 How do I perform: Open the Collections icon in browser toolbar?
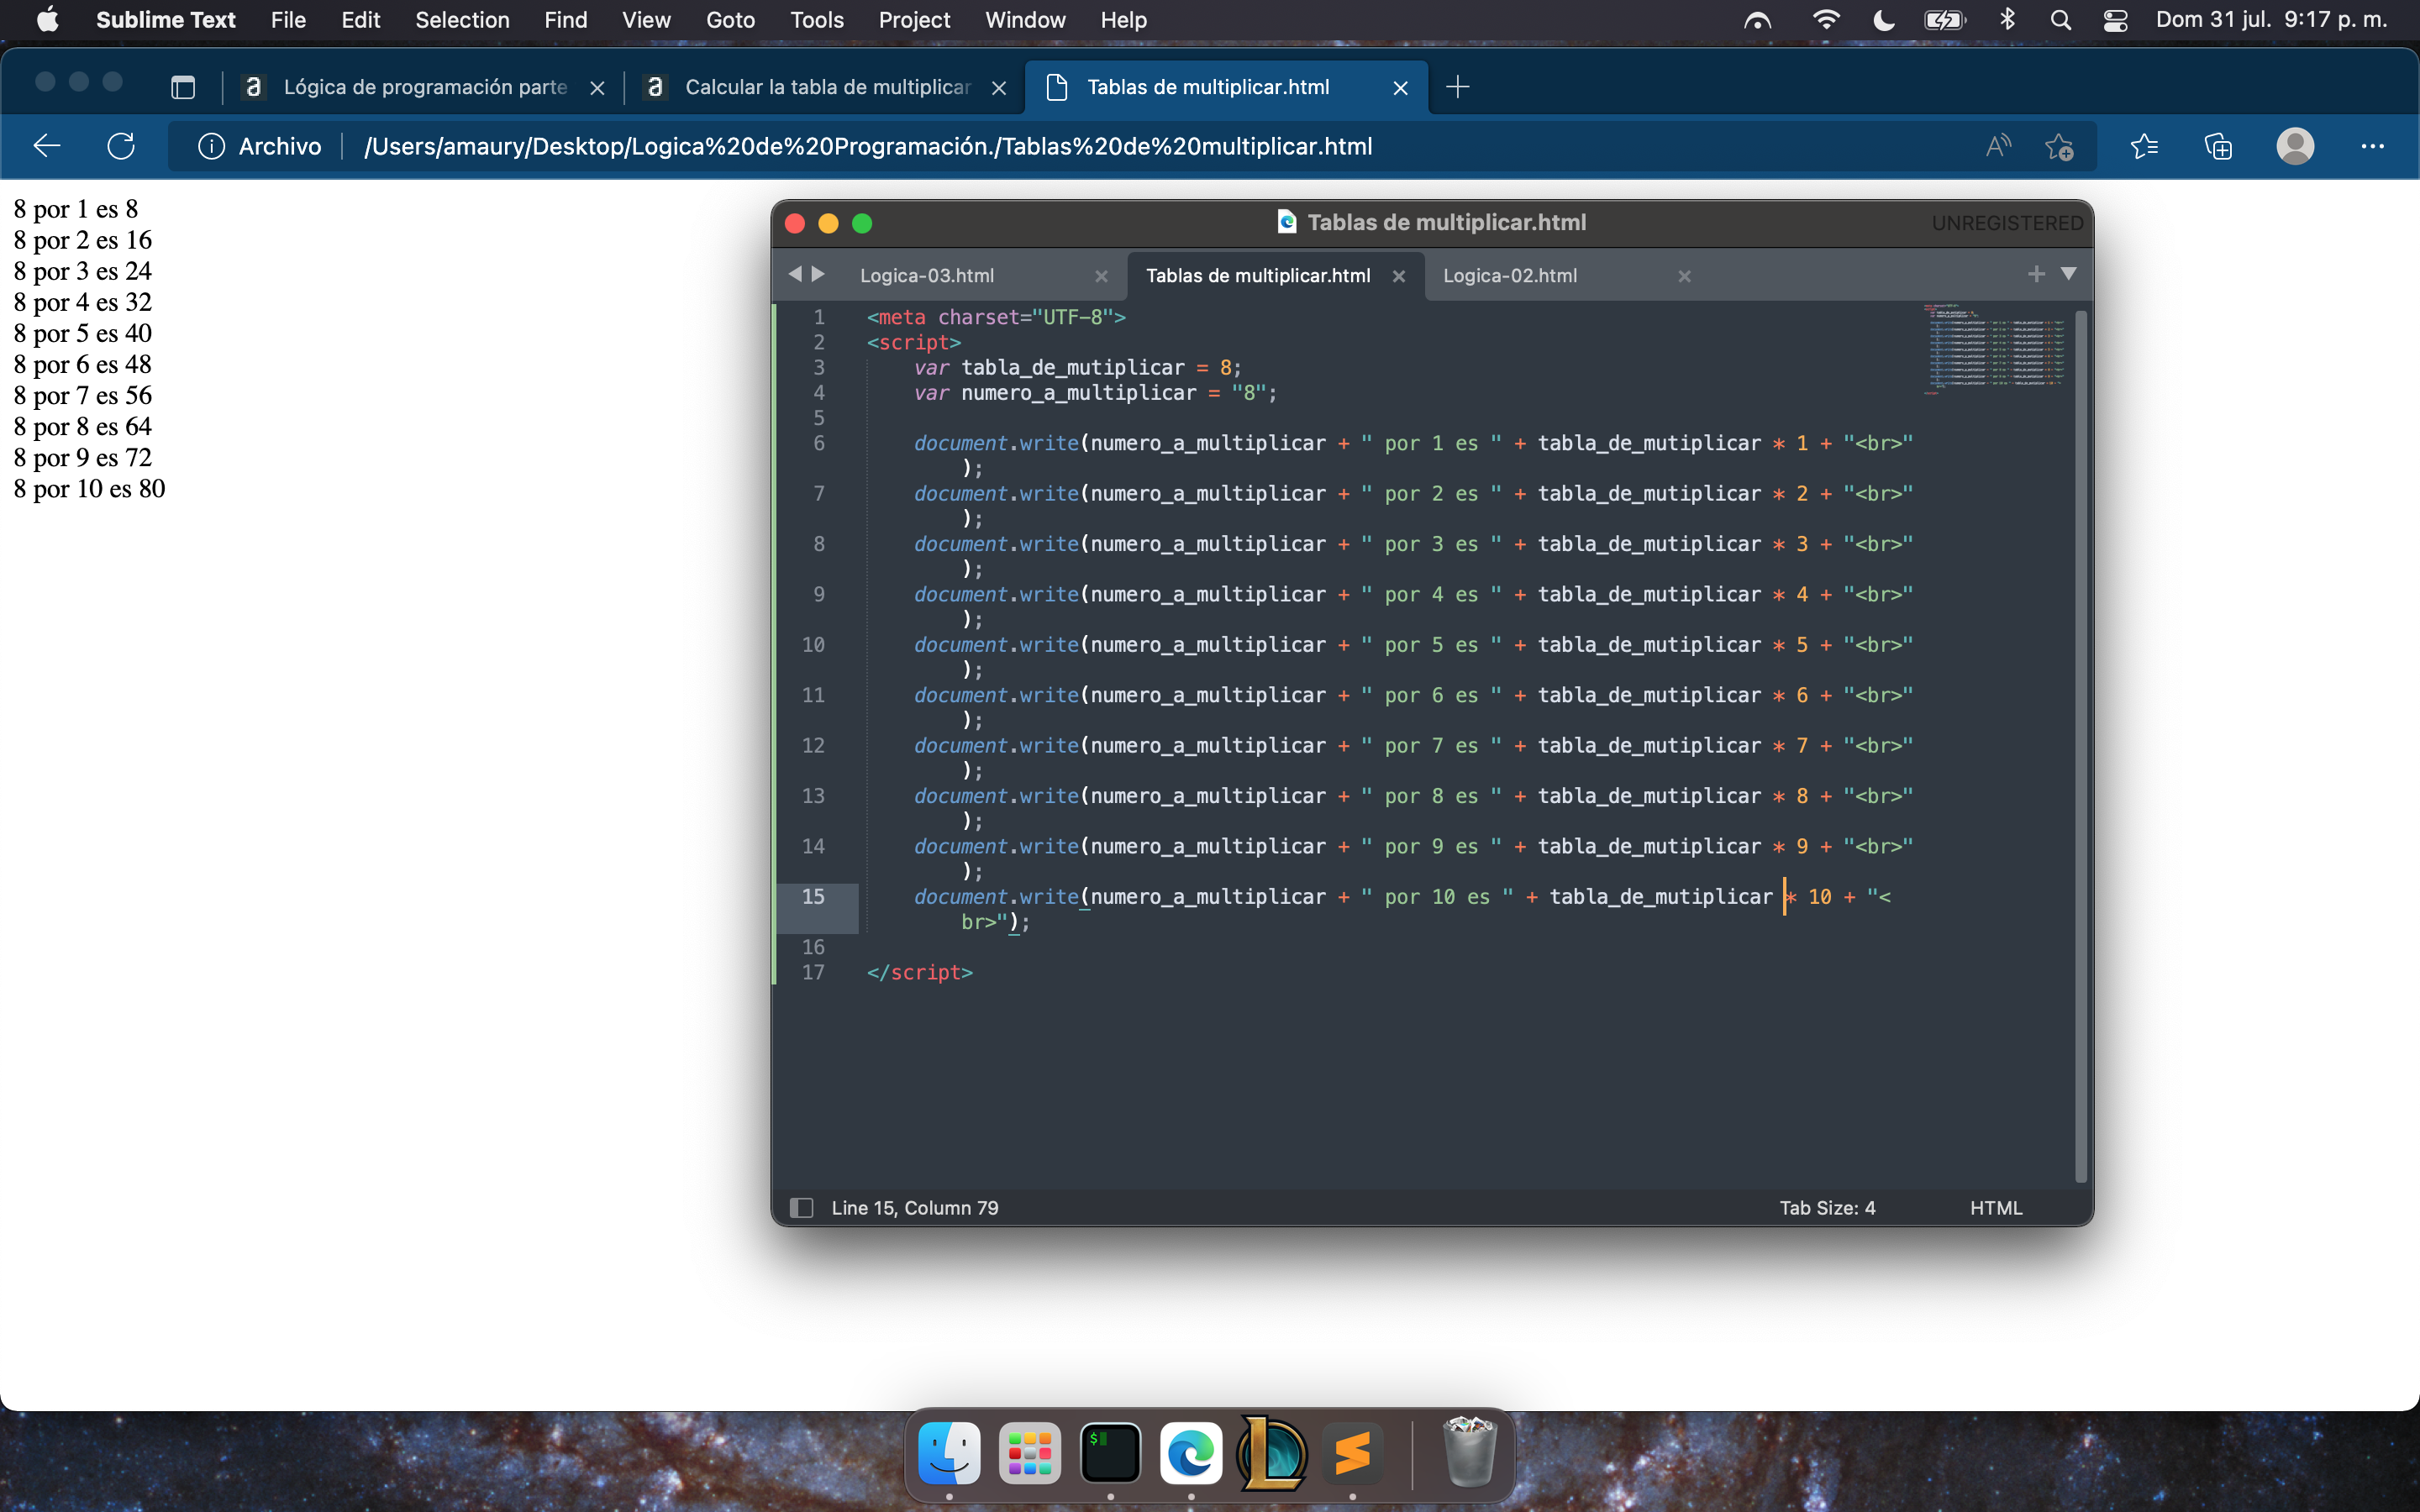(2218, 146)
